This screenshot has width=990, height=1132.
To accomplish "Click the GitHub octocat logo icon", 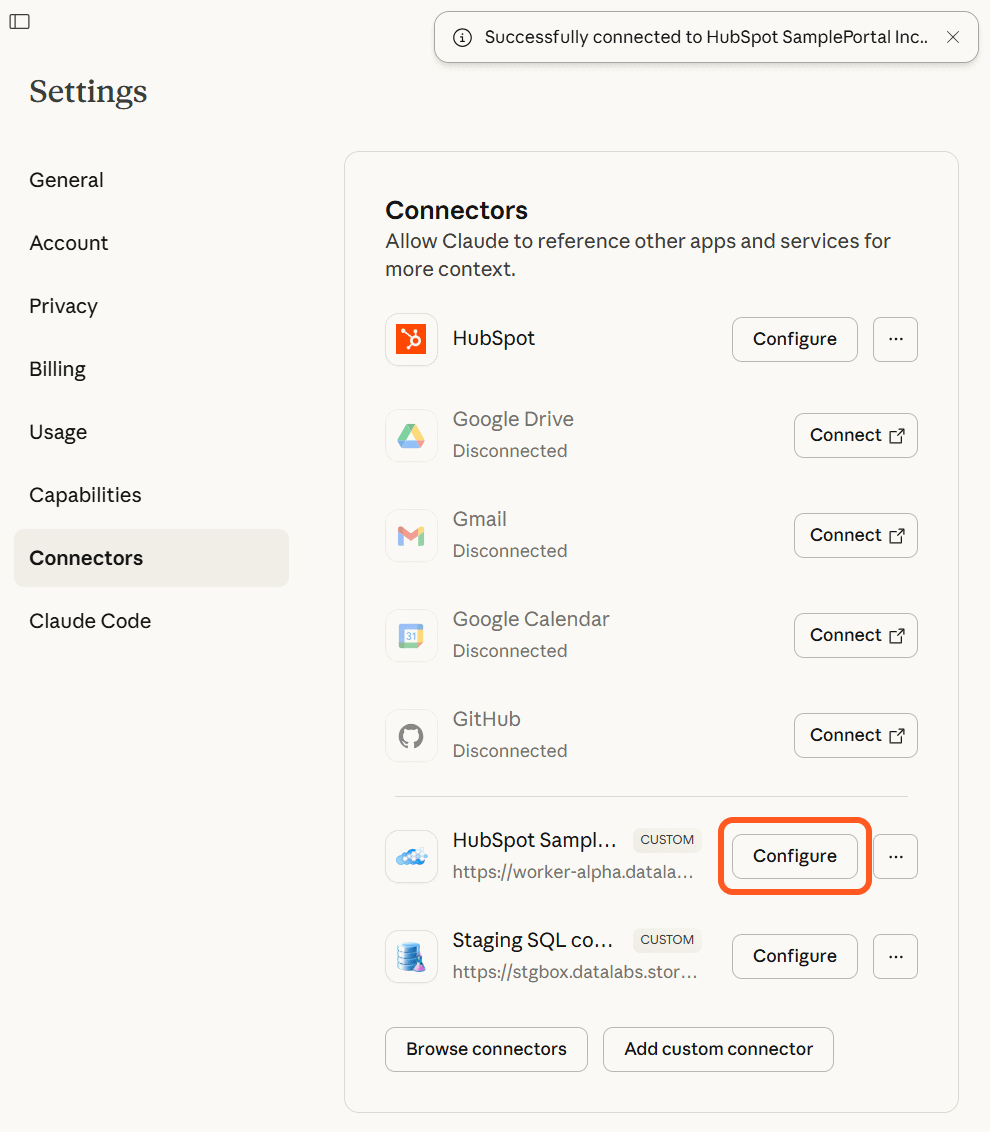I will tap(411, 736).
